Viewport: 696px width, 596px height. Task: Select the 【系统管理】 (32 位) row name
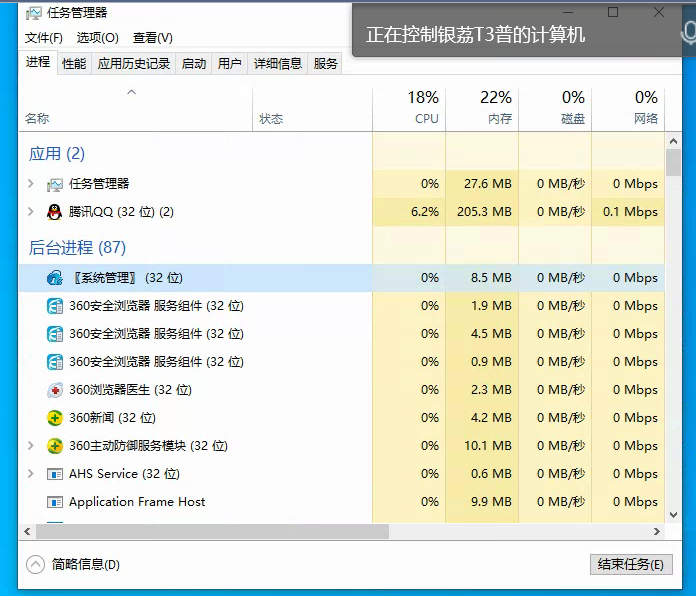coord(126,278)
